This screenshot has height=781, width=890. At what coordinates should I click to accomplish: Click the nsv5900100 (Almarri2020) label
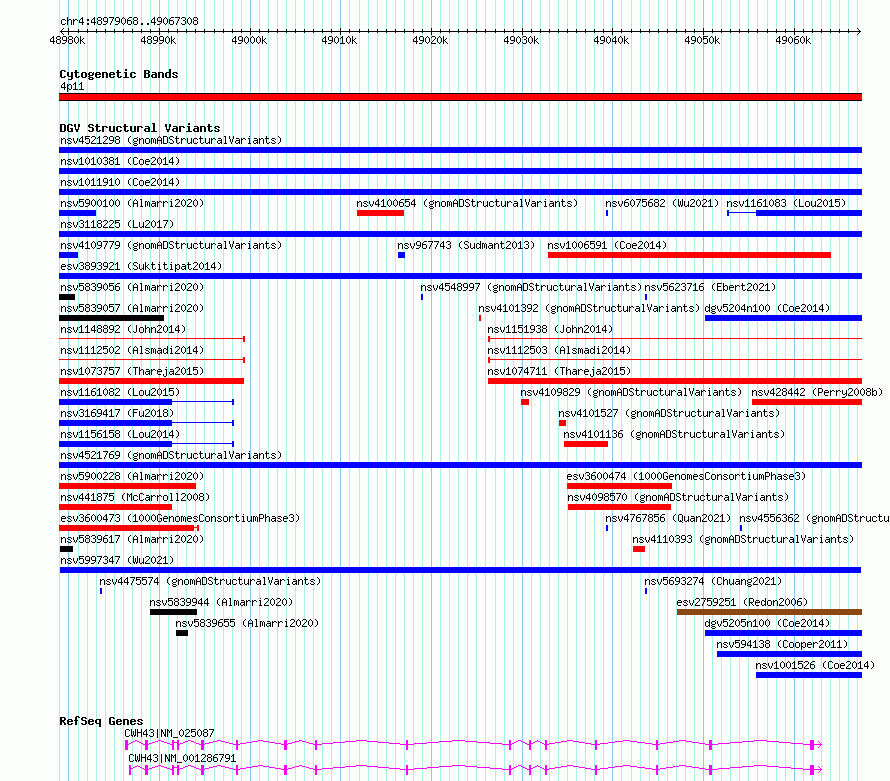pyautogui.click(x=132, y=203)
